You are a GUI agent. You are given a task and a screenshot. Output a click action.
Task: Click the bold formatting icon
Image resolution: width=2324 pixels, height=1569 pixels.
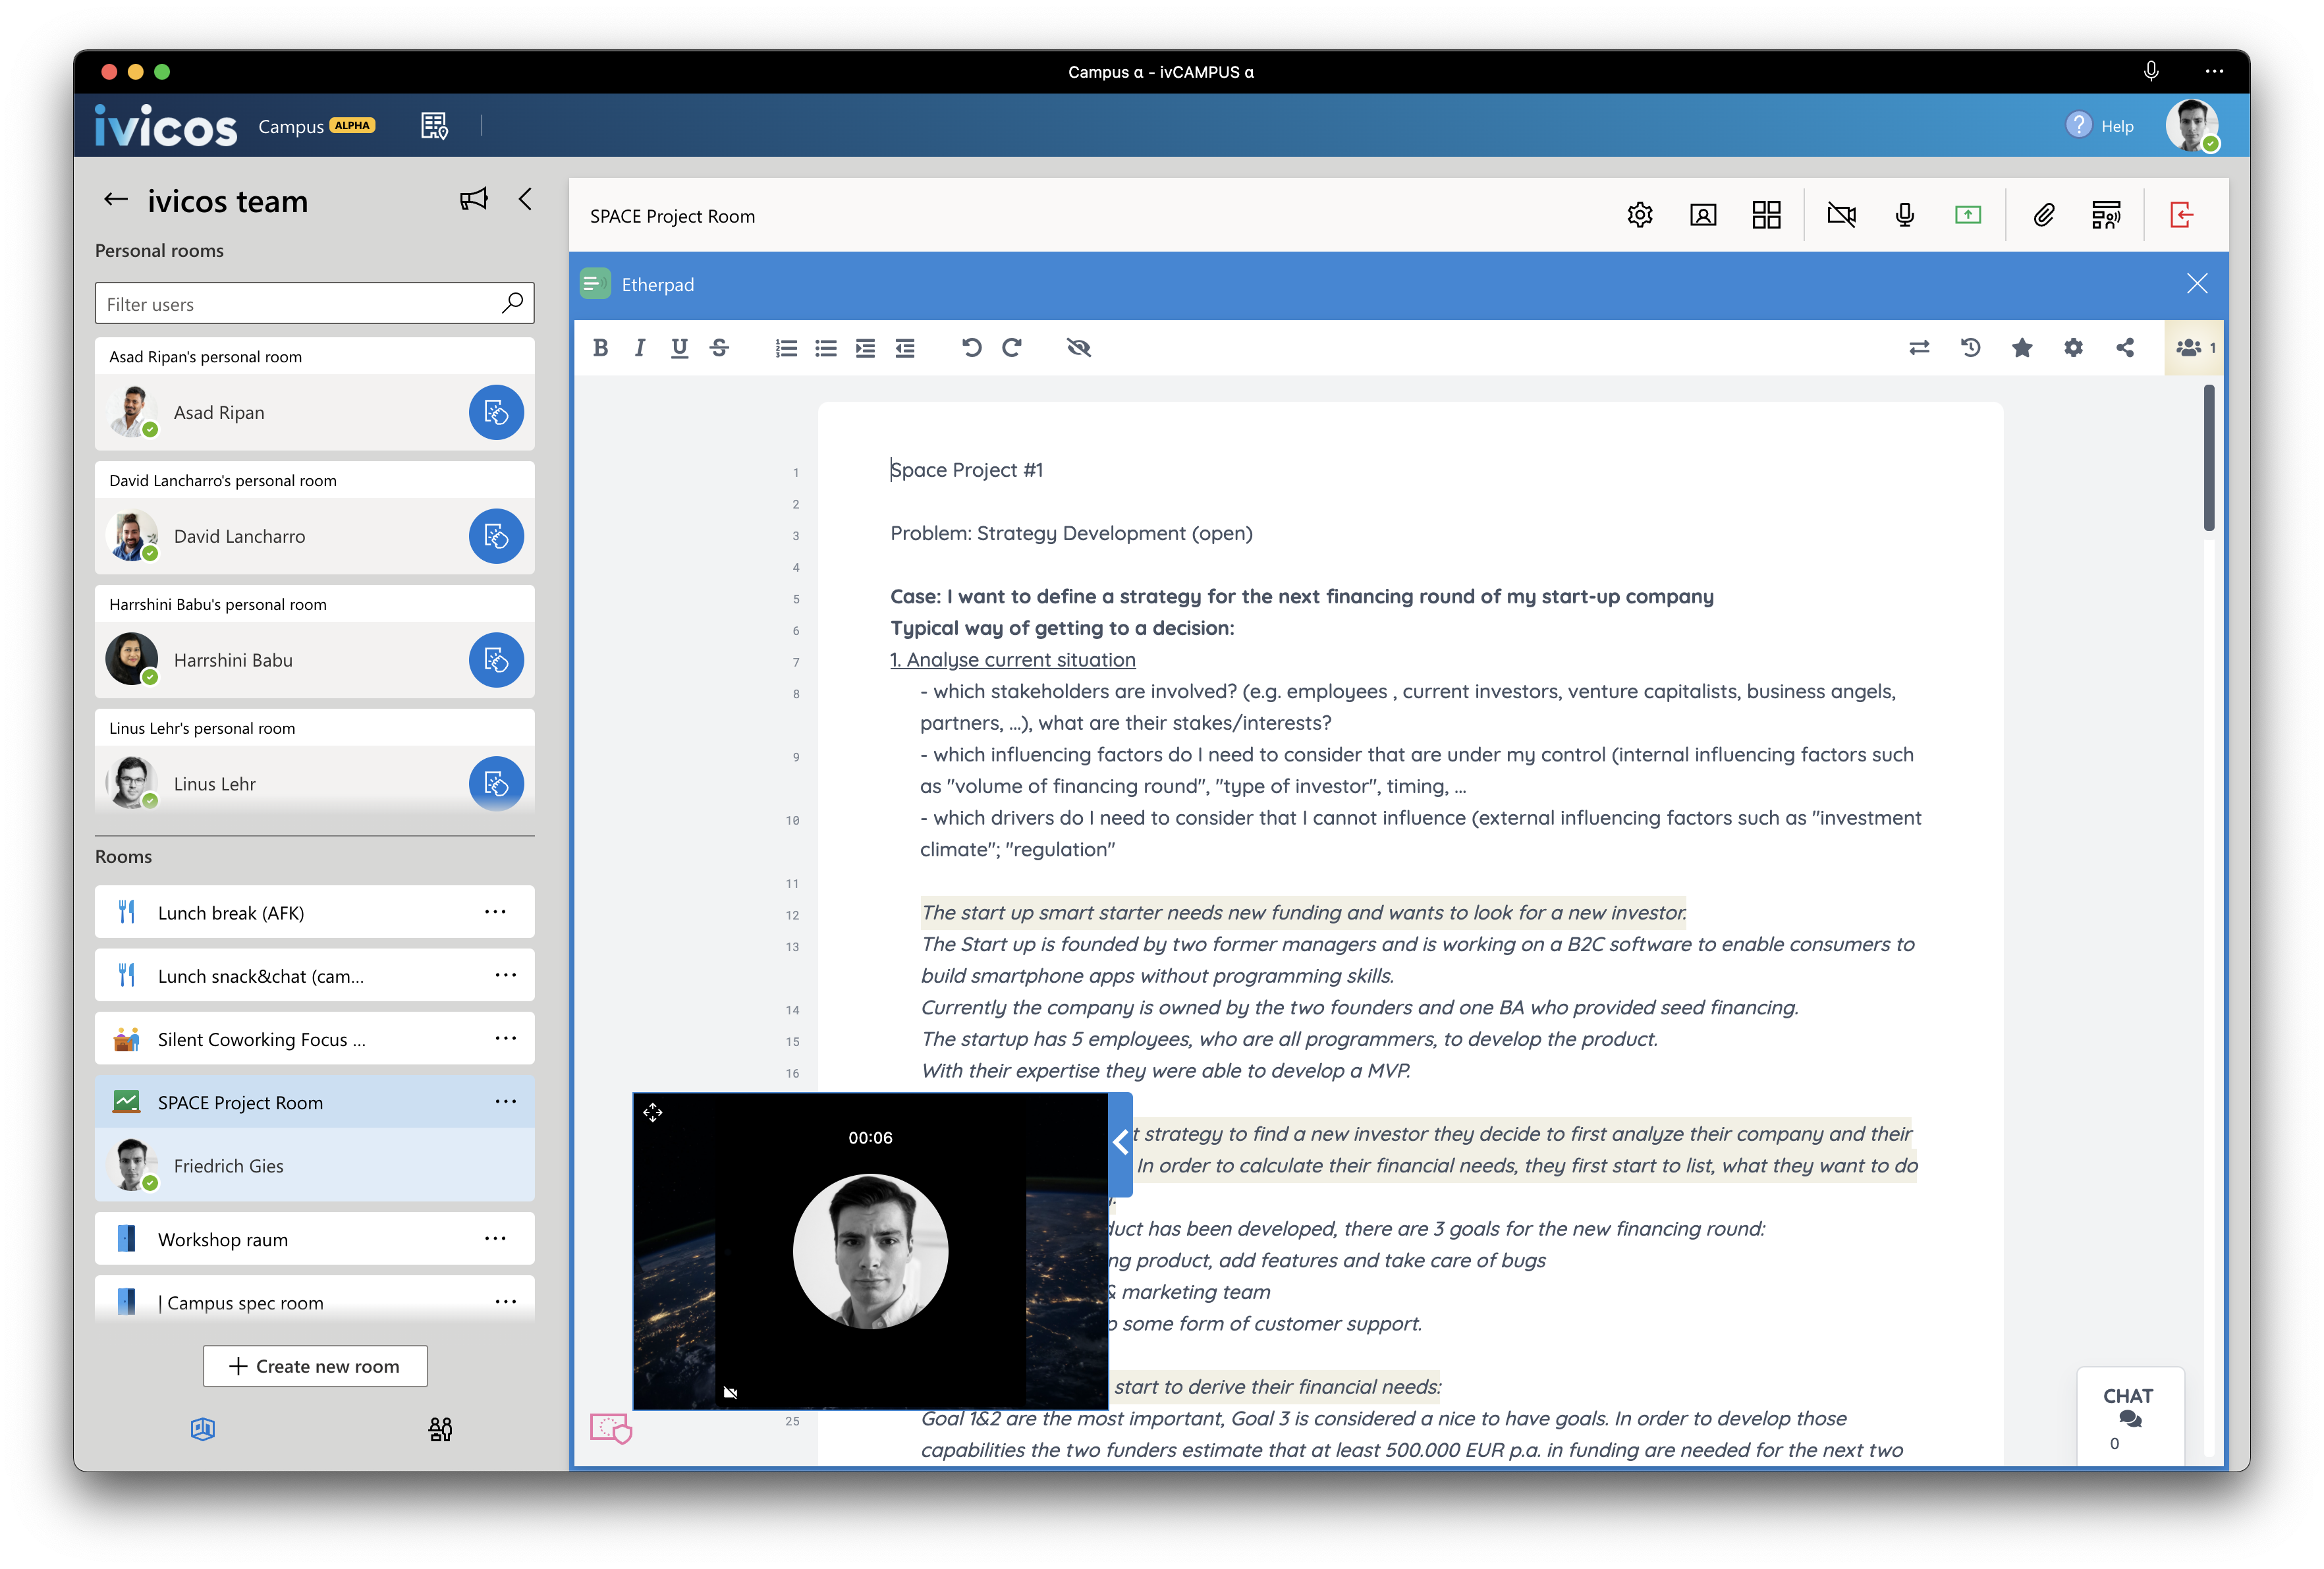(600, 347)
